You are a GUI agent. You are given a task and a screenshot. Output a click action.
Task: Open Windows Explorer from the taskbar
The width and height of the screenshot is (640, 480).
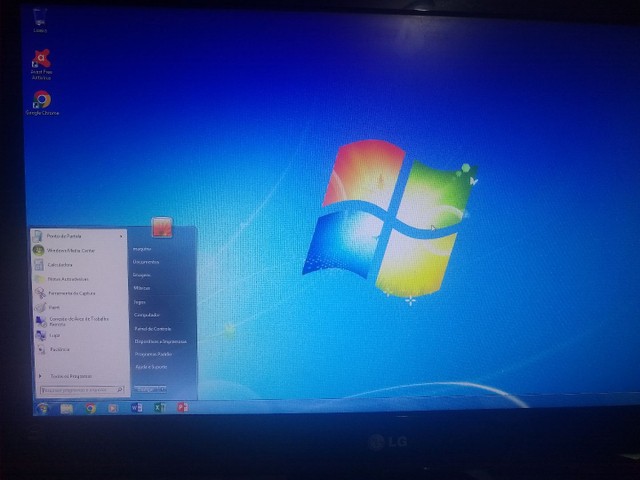[67, 408]
